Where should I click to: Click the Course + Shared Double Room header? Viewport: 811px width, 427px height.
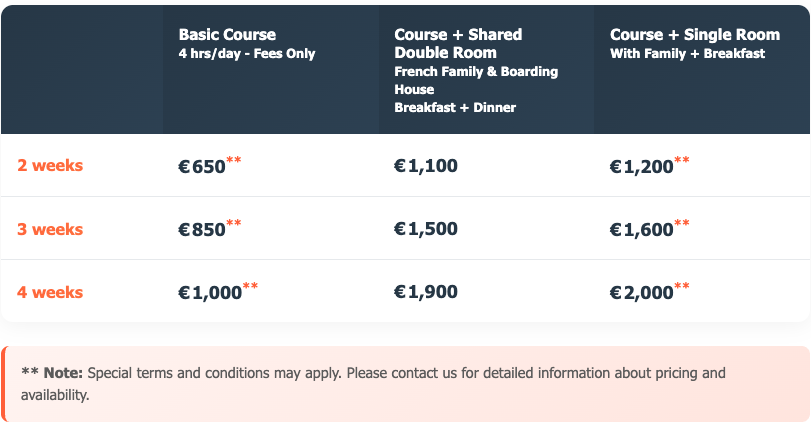click(x=458, y=43)
